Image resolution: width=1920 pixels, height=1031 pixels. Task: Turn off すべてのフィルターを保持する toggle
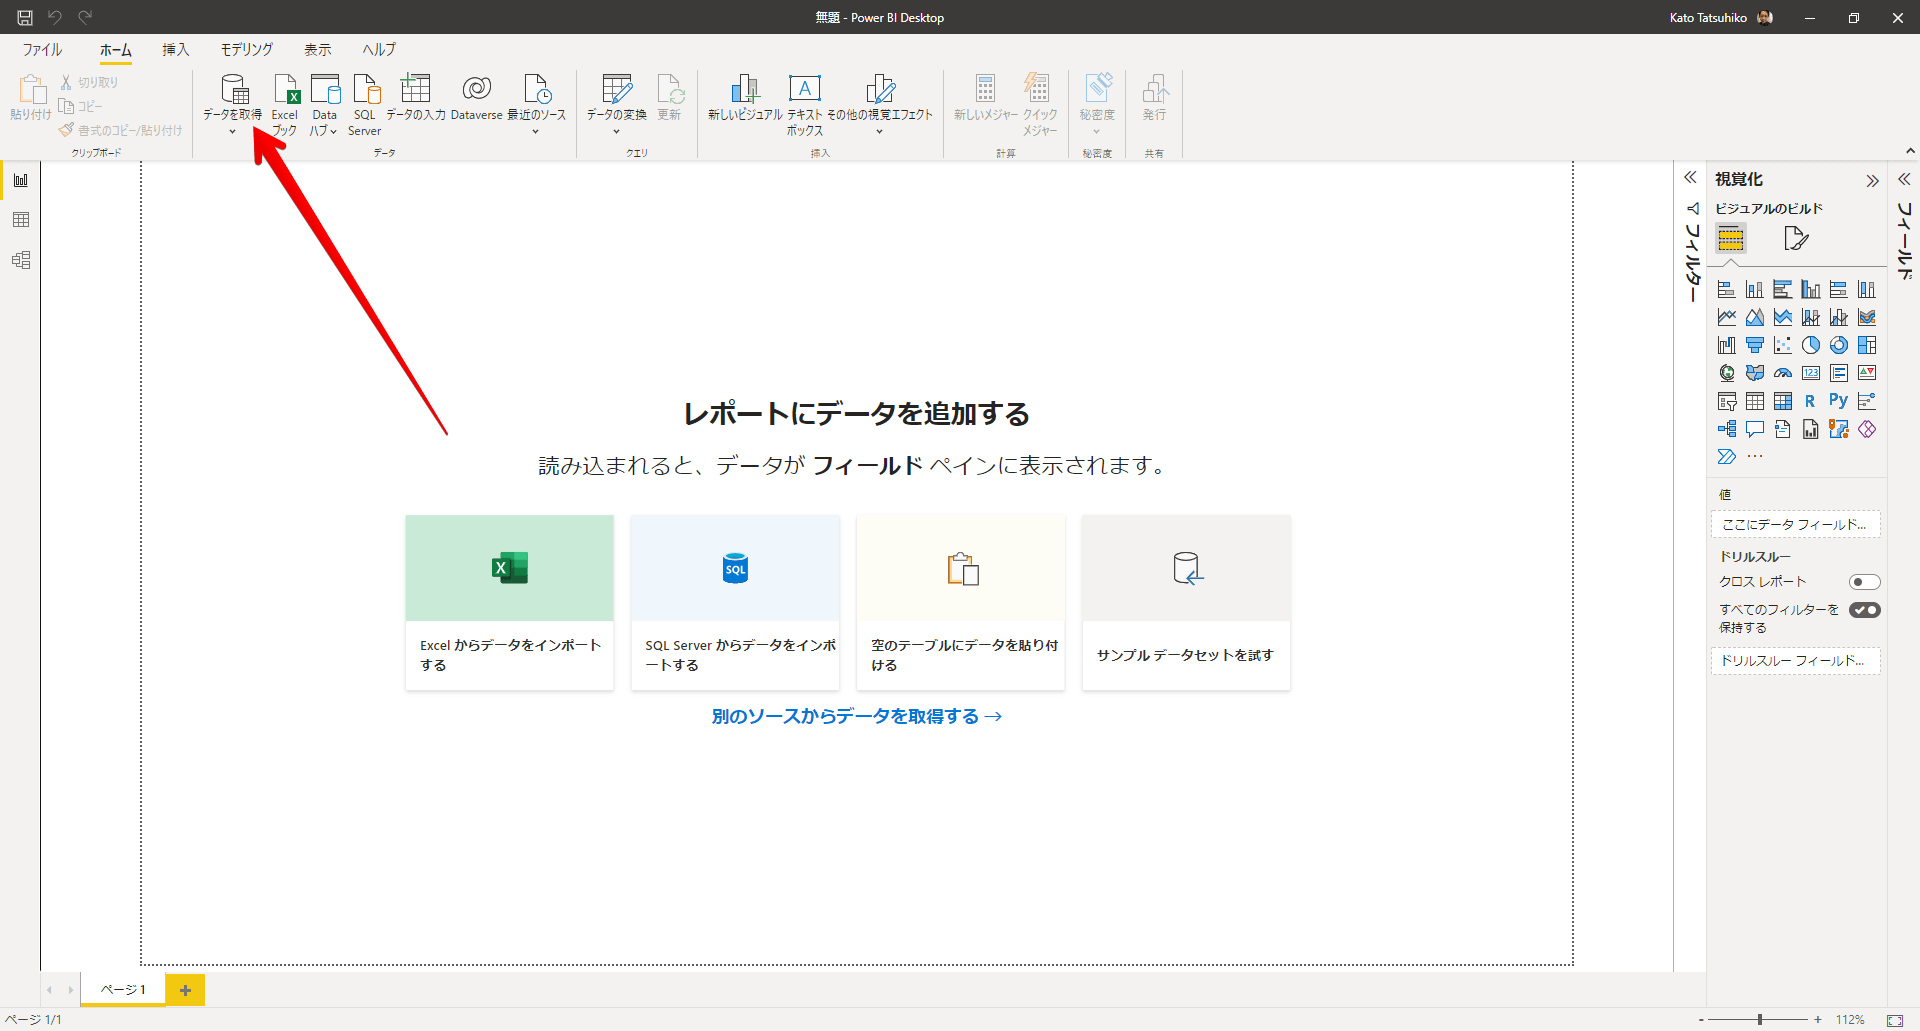1864,610
